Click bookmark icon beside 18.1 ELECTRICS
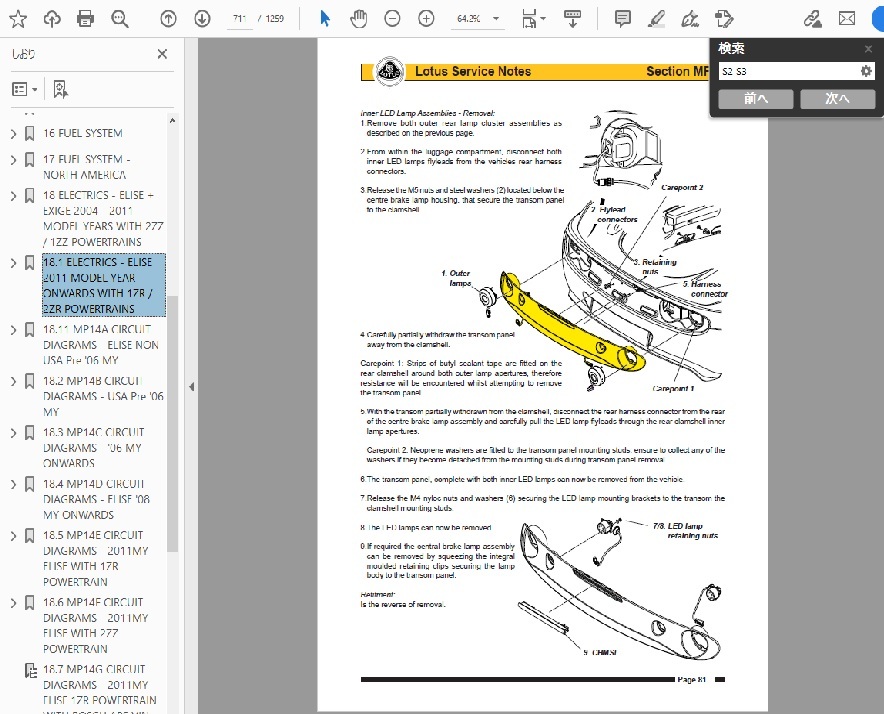The width and height of the screenshot is (884, 714). 29,263
